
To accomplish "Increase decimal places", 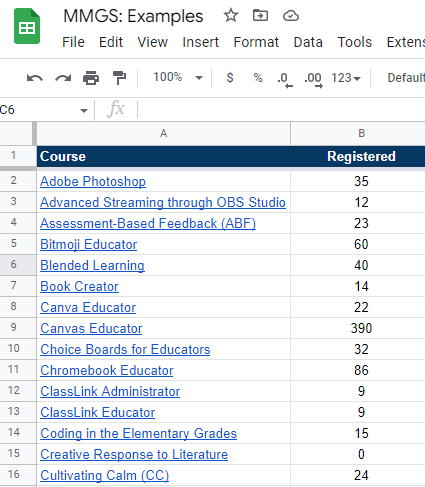I will coord(313,79).
